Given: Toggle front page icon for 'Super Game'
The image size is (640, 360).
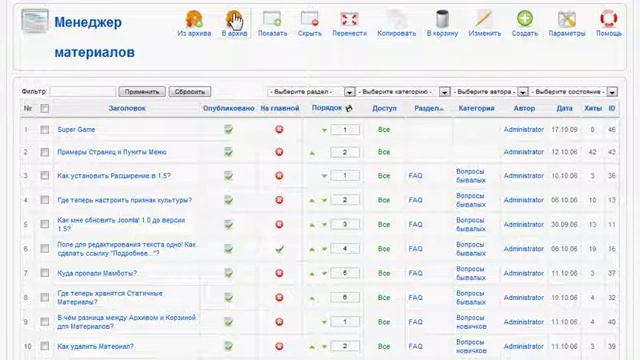Looking at the screenshot, I should click(x=279, y=129).
